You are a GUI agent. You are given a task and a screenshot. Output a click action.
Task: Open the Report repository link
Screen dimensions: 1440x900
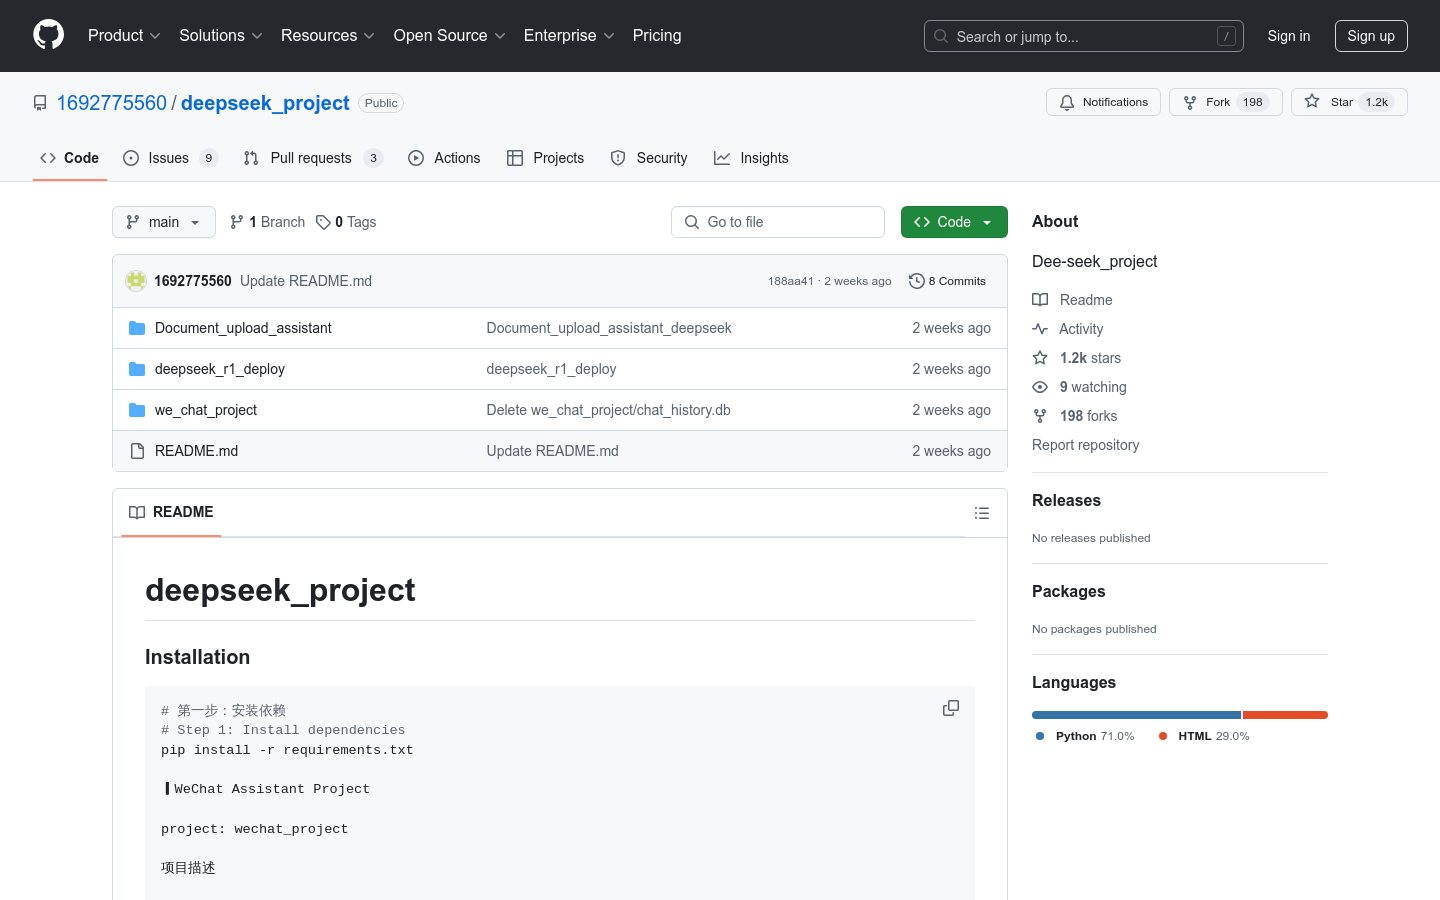coord(1085,445)
